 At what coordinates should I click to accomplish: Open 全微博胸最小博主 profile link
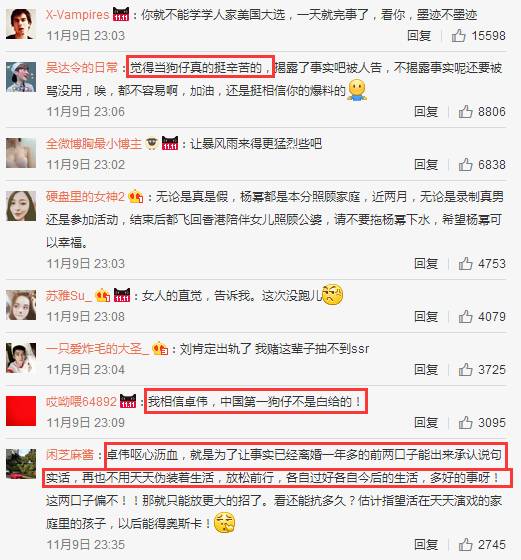point(94,144)
